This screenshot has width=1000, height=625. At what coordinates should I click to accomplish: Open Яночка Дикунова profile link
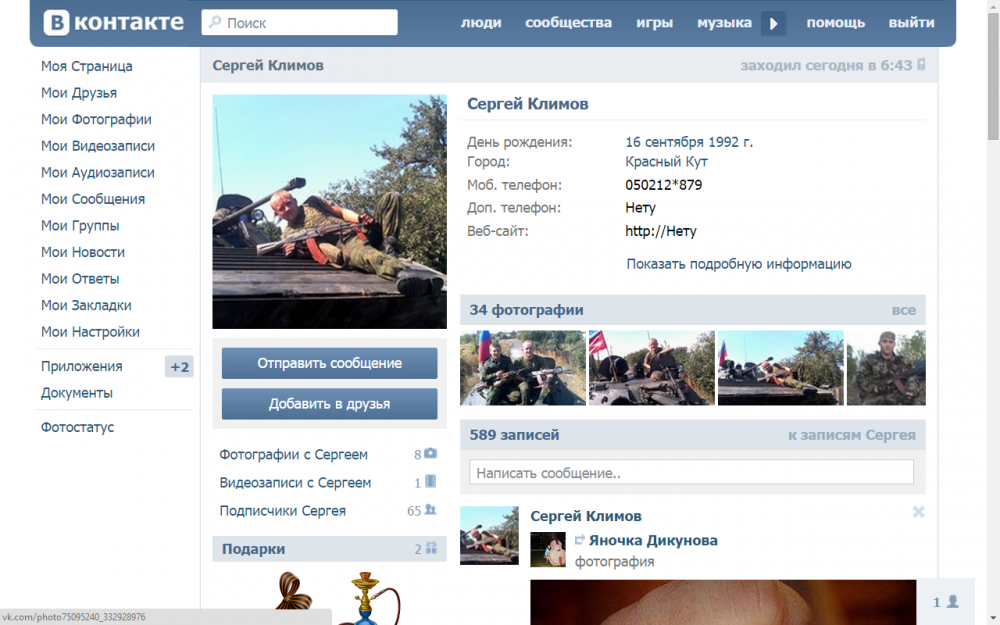point(653,540)
